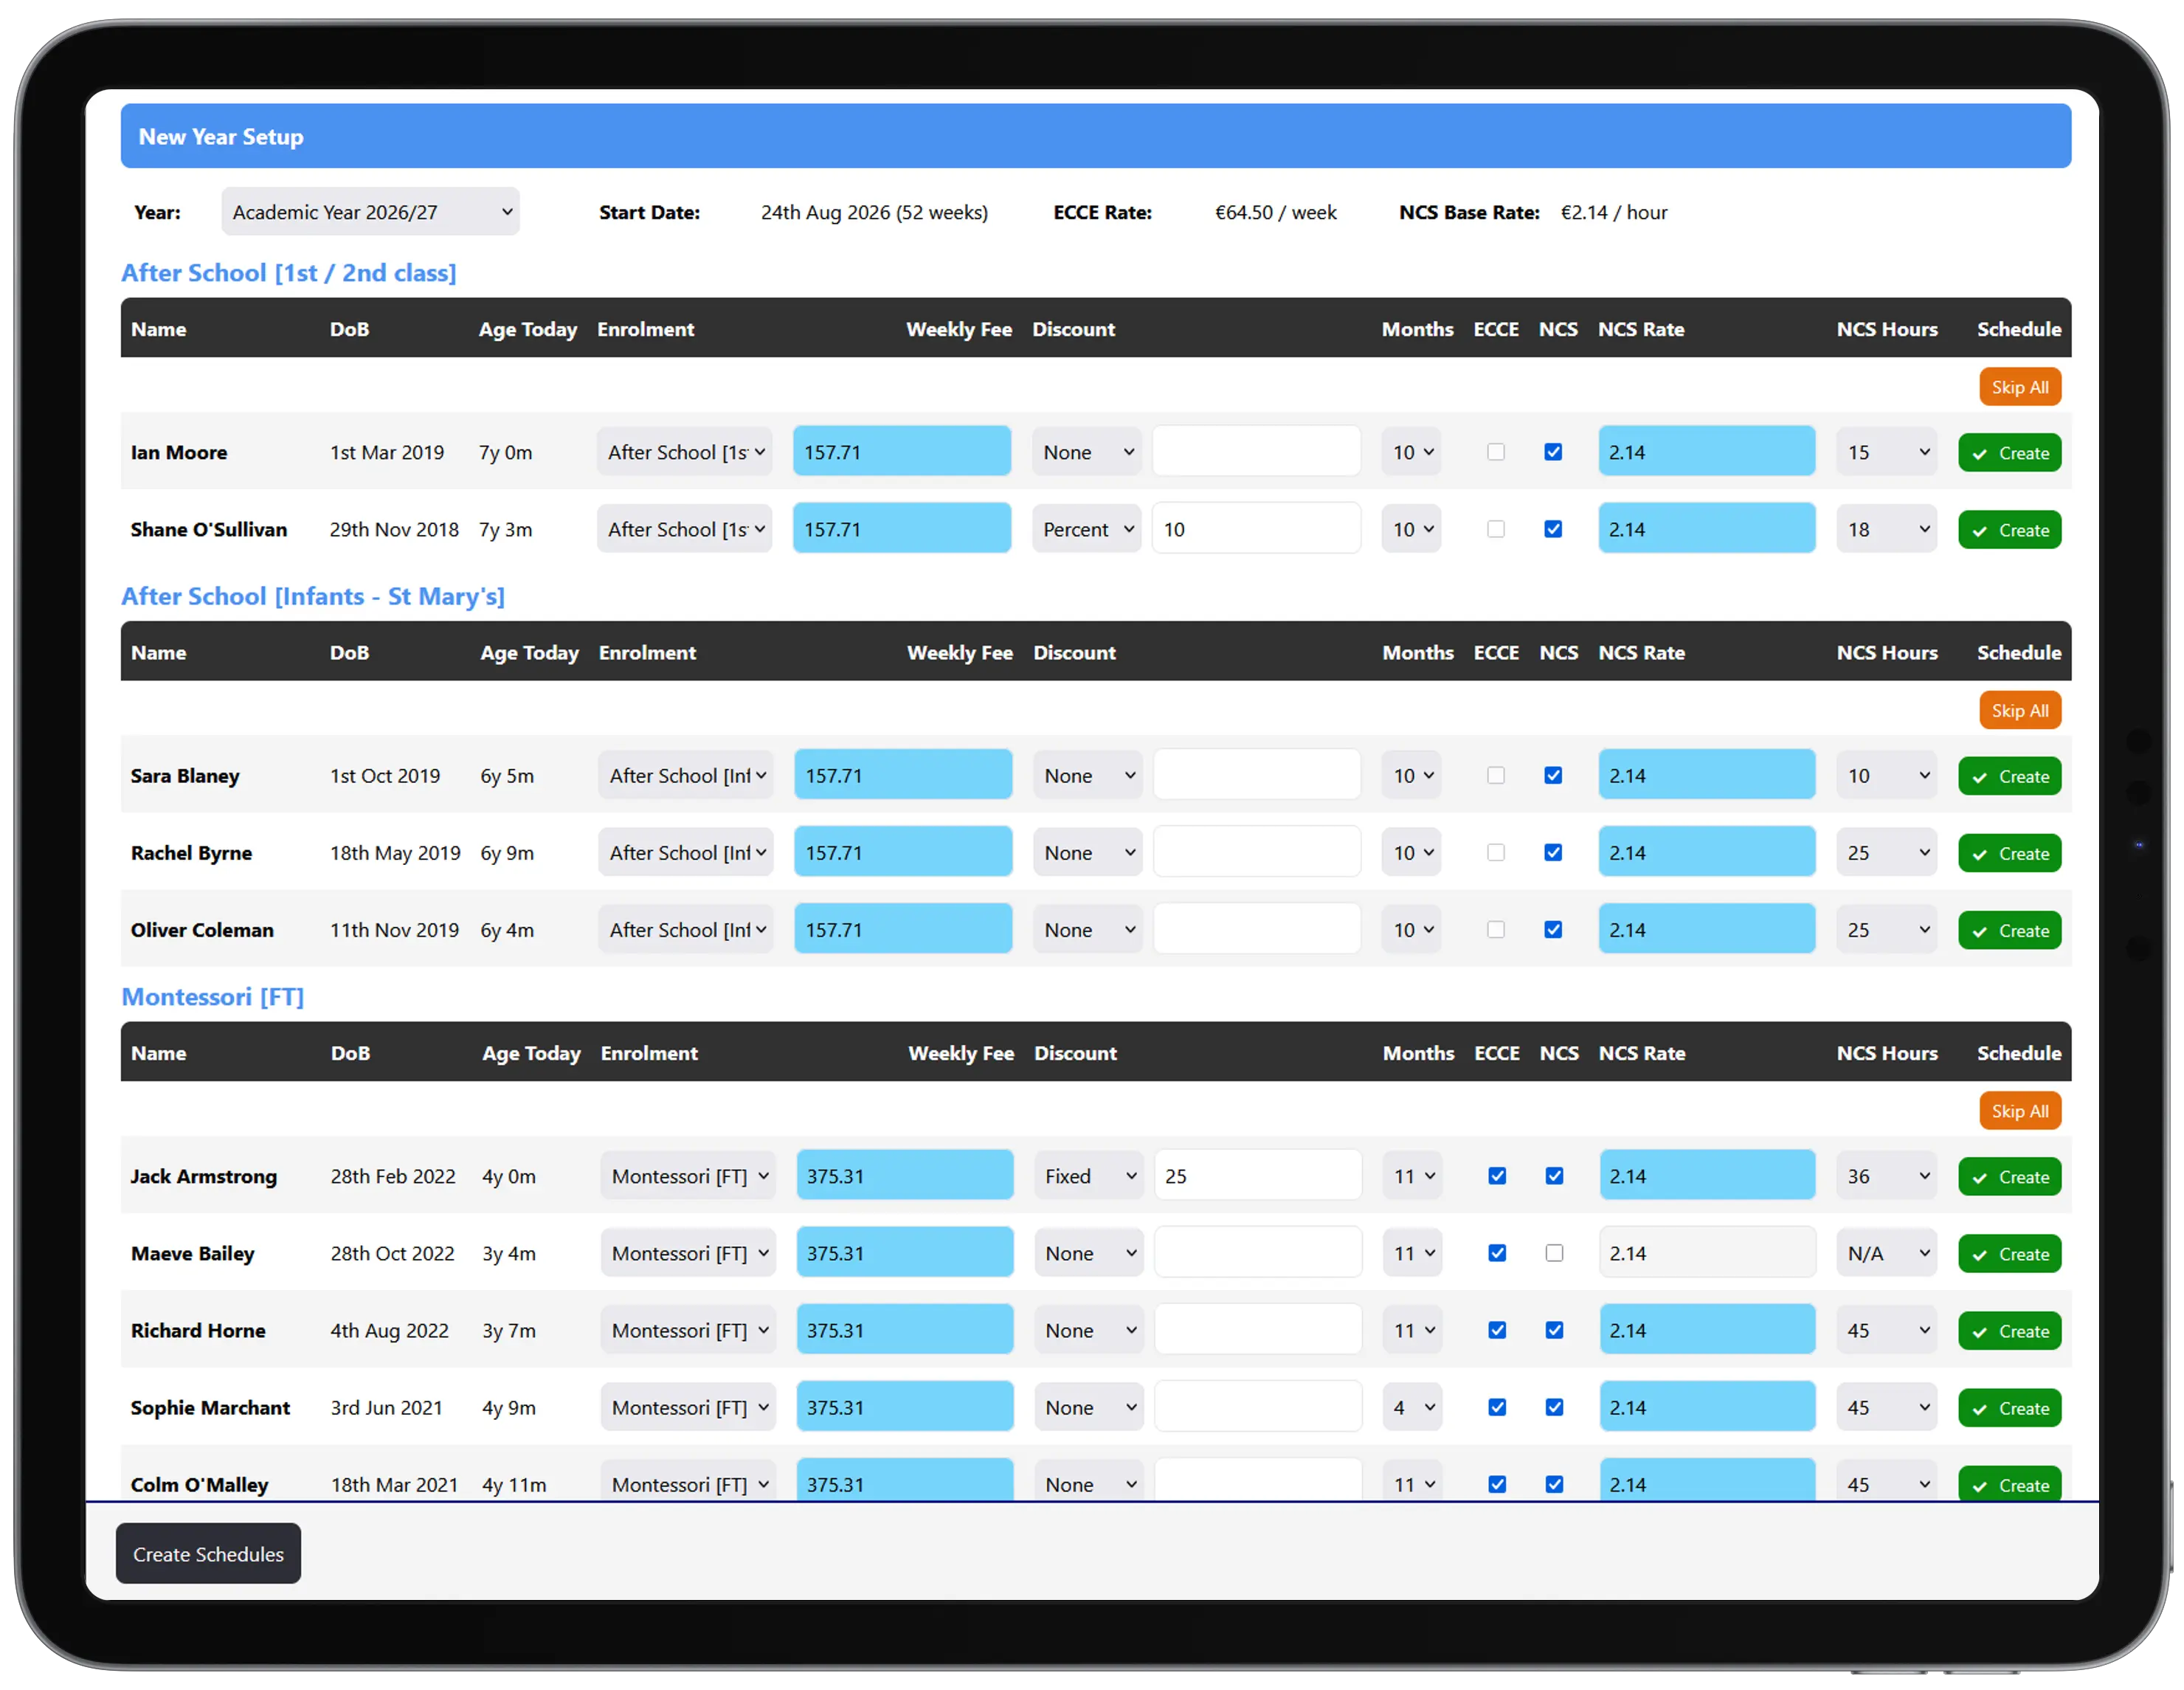Open the Academic Year 2026/27 dropdown
The image size is (2184, 1690).
(370, 212)
